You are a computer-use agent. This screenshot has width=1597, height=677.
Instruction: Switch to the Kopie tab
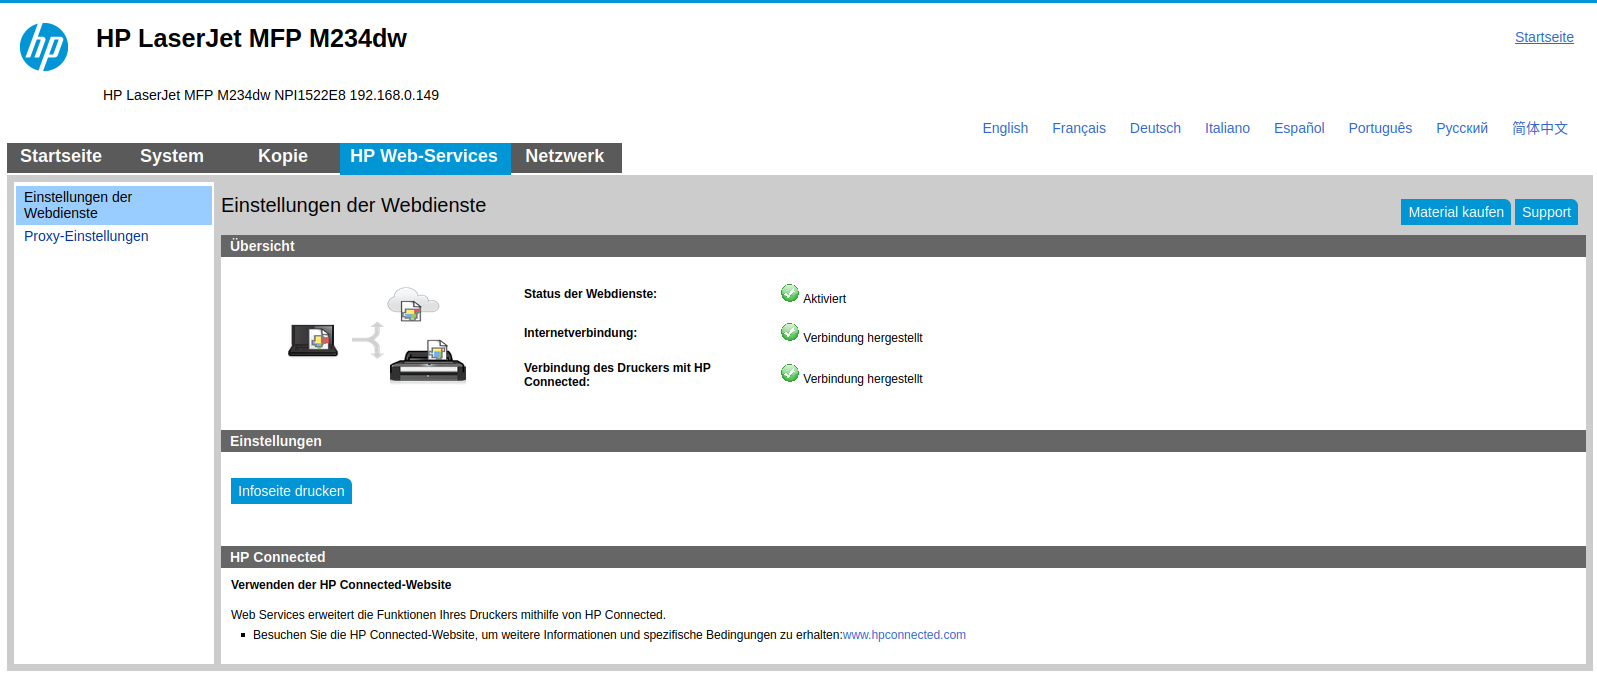tap(283, 157)
